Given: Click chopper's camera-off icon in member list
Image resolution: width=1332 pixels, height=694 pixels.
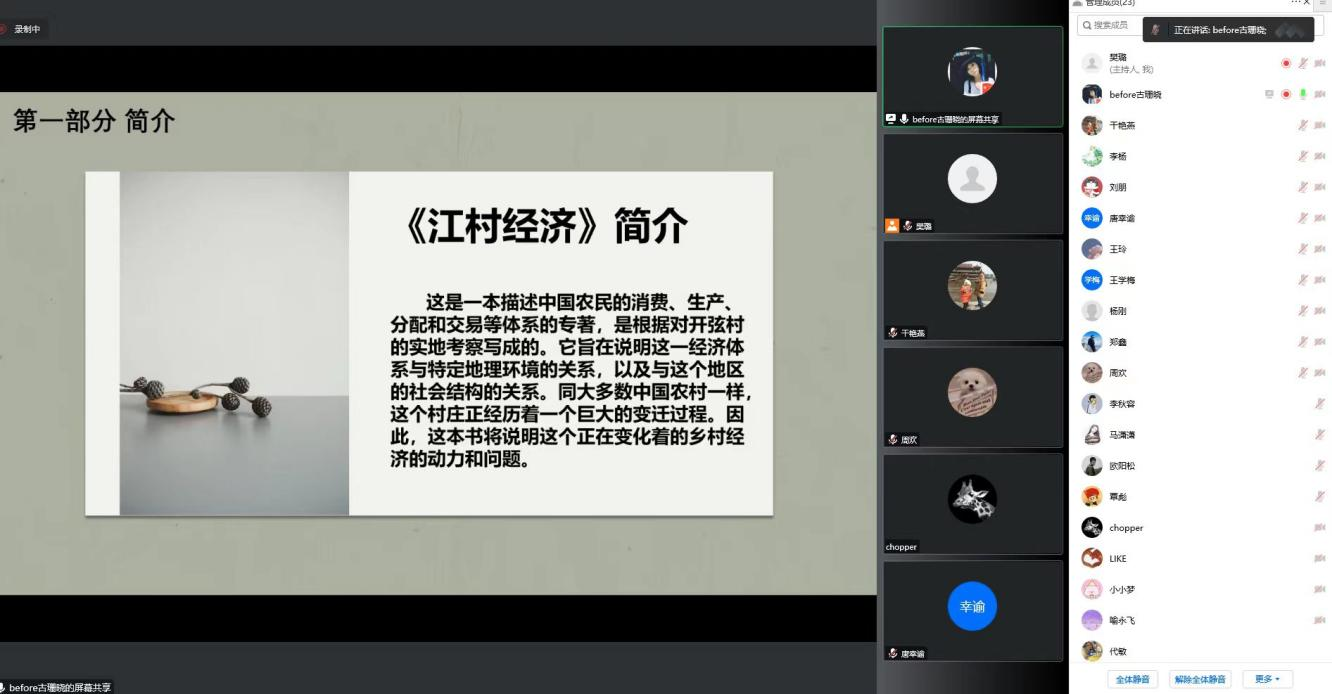Looking at the screenshot, I should tap(1320, 528).
